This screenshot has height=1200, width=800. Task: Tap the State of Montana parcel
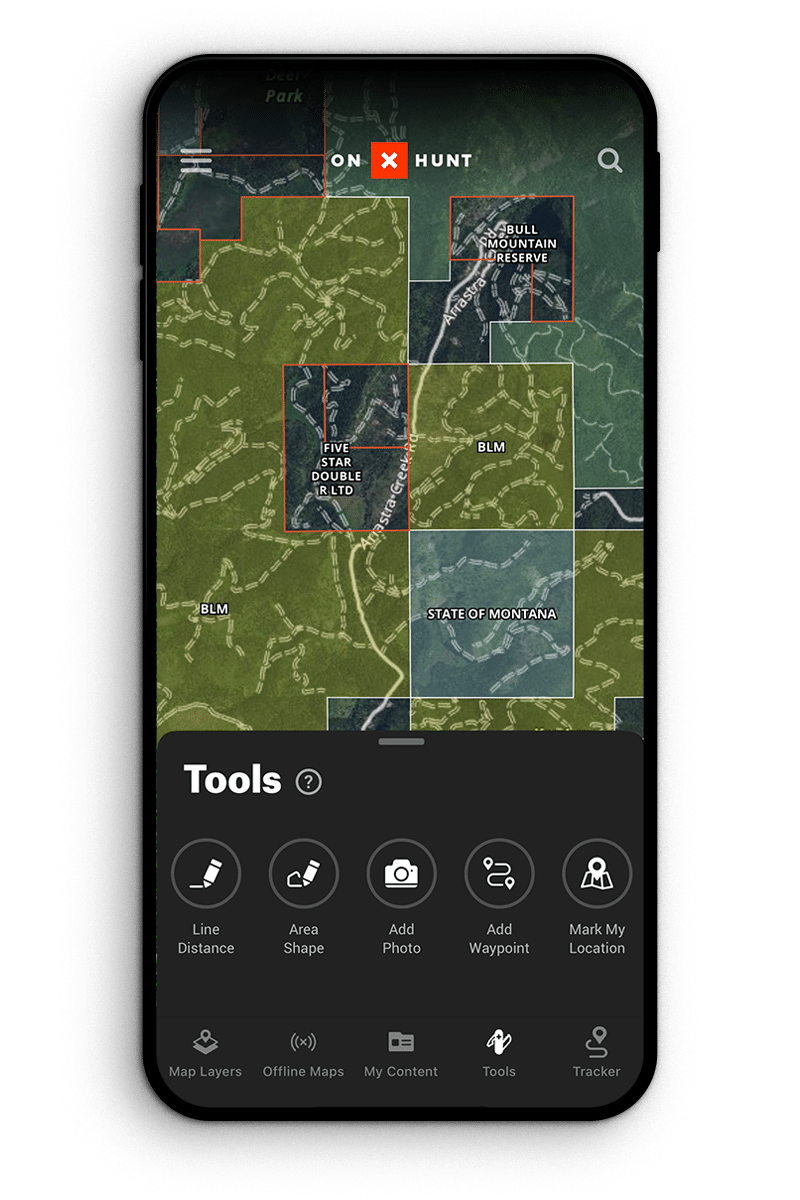[x=491, y=614]
